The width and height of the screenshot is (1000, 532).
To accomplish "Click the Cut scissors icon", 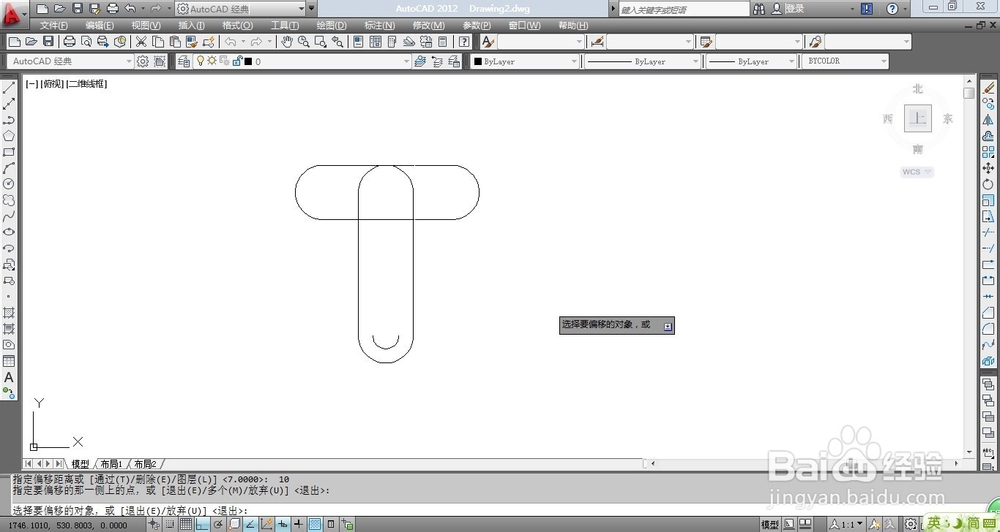I will [141, 41].
